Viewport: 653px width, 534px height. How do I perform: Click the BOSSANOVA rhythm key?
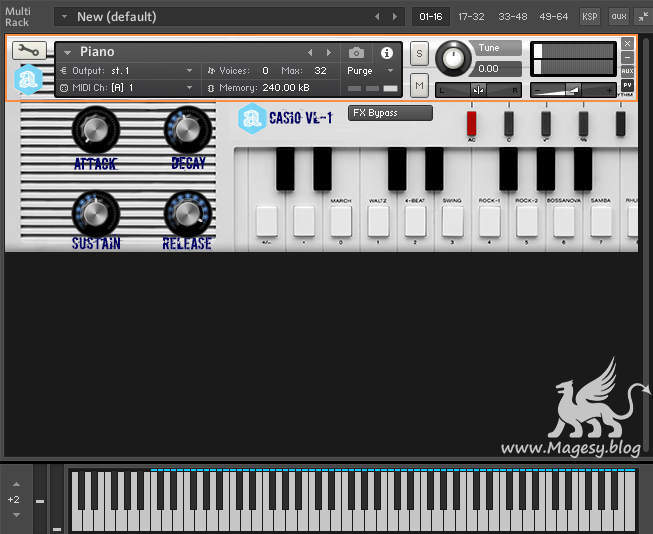pos(564,221)
